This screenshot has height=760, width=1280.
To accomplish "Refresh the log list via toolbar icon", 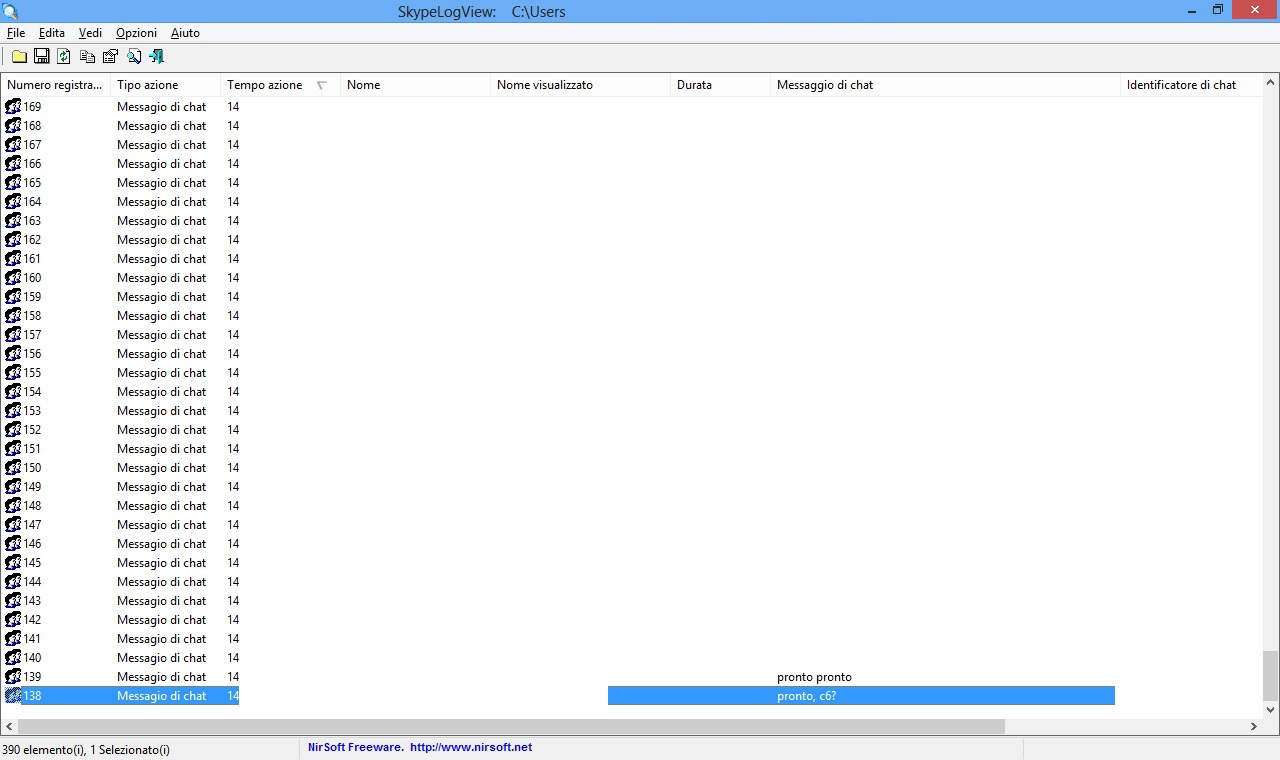I will tap(64, 57).
